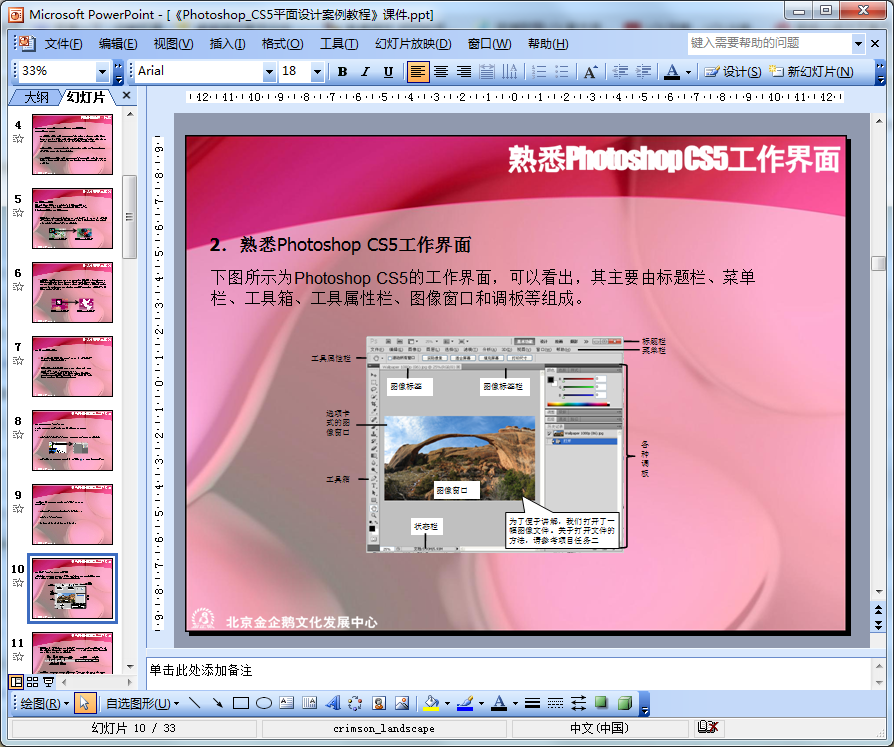Add a new slide (新幻灯片)
The image size is (894, 747).
pos(811,71)
